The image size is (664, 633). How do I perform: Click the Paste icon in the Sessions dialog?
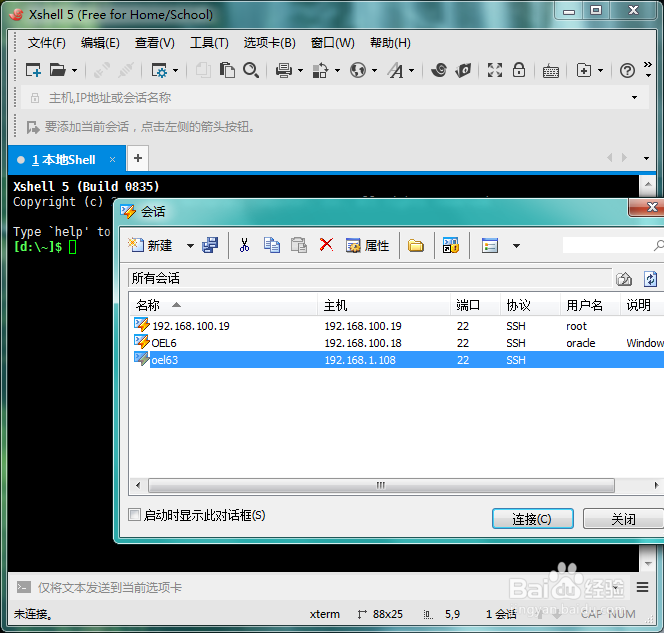coord(299,245)
